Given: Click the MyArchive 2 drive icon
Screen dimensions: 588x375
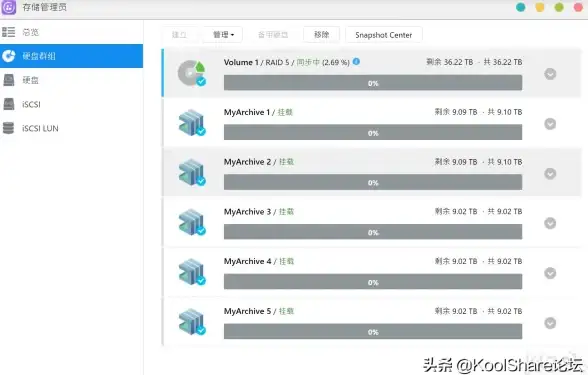Looking at the screenshot, I should 192,172.
